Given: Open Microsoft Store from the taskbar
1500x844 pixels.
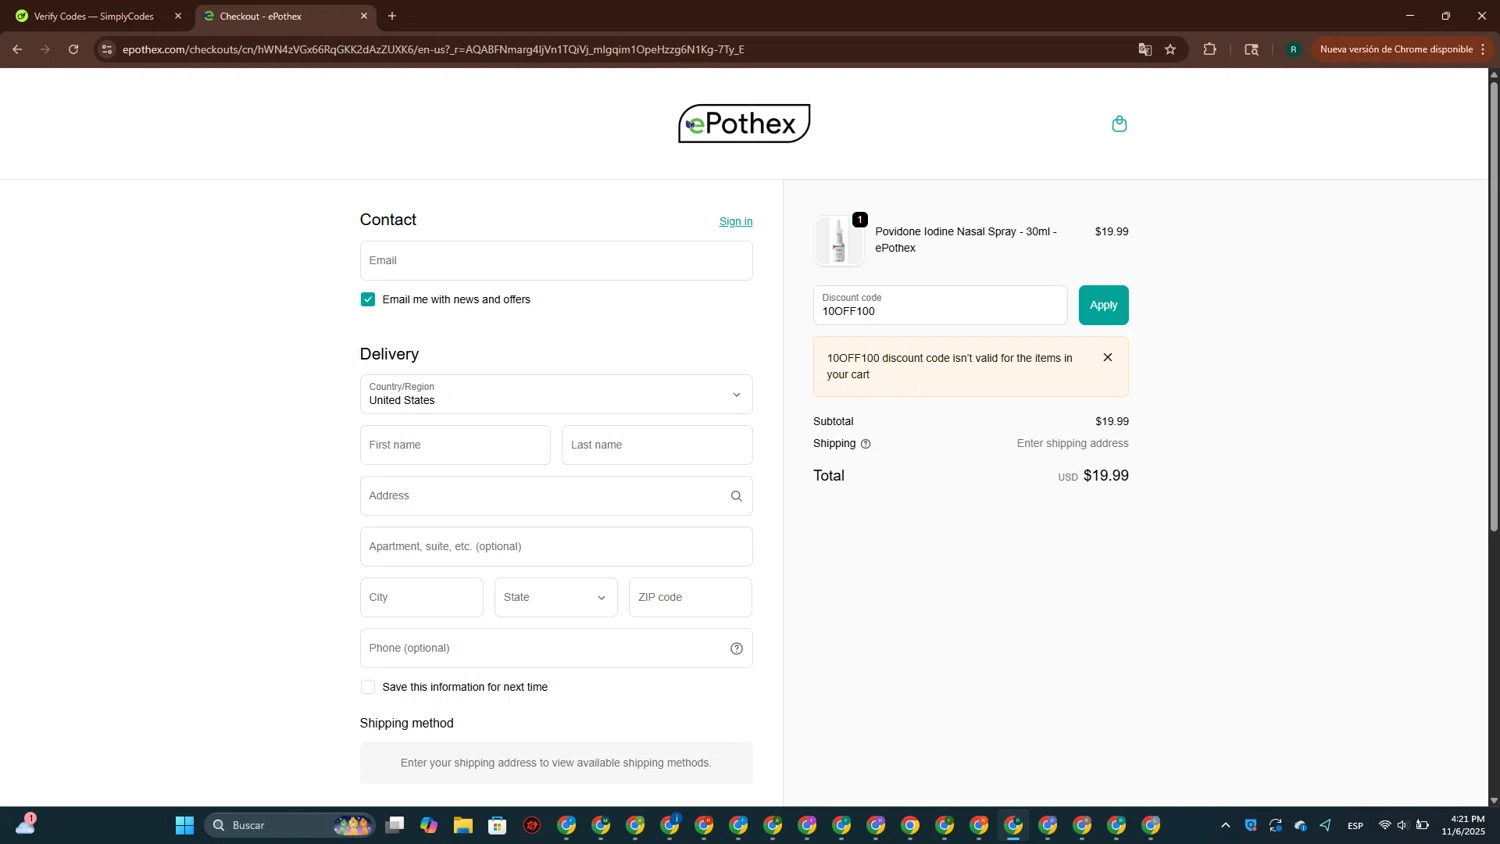Looking at the screenshot, I should click(497, 825).
